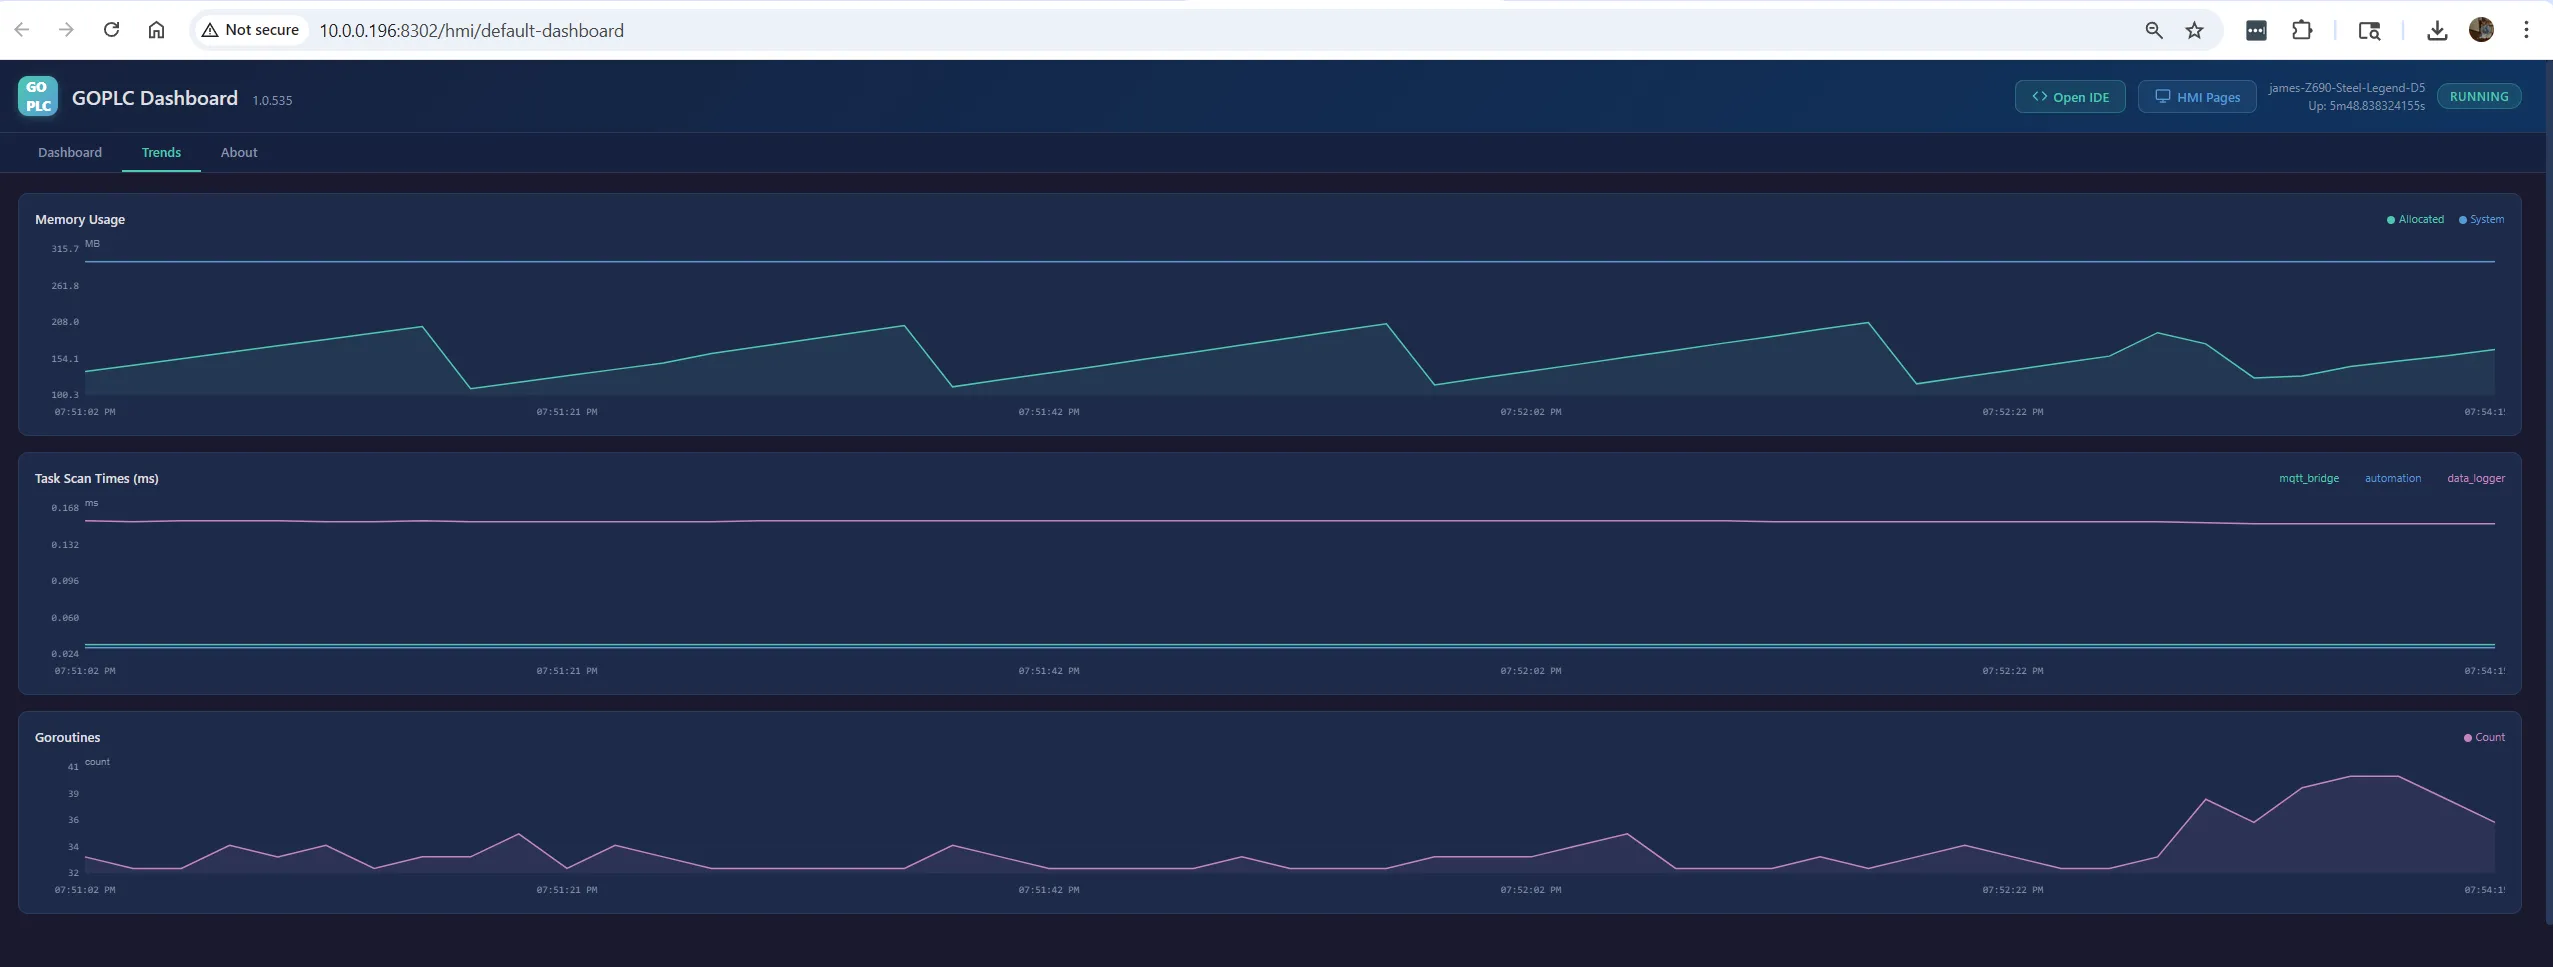
Task: Toggle the Allocated legend series
Action: (x=2415, y=219)
